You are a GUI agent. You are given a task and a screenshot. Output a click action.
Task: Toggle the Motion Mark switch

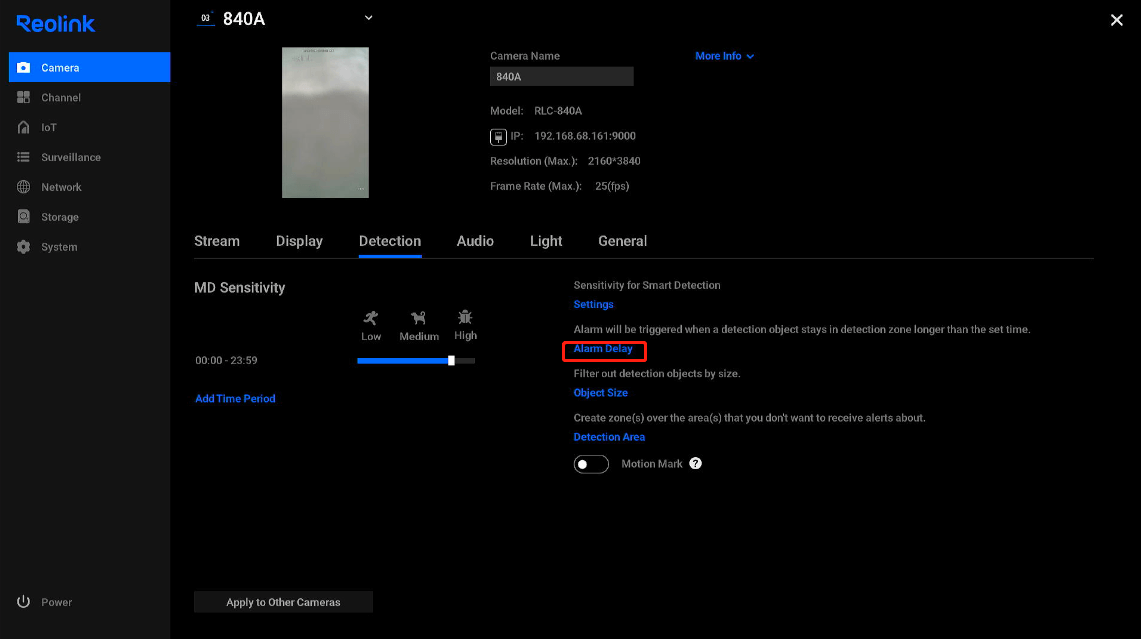[591, 464]
